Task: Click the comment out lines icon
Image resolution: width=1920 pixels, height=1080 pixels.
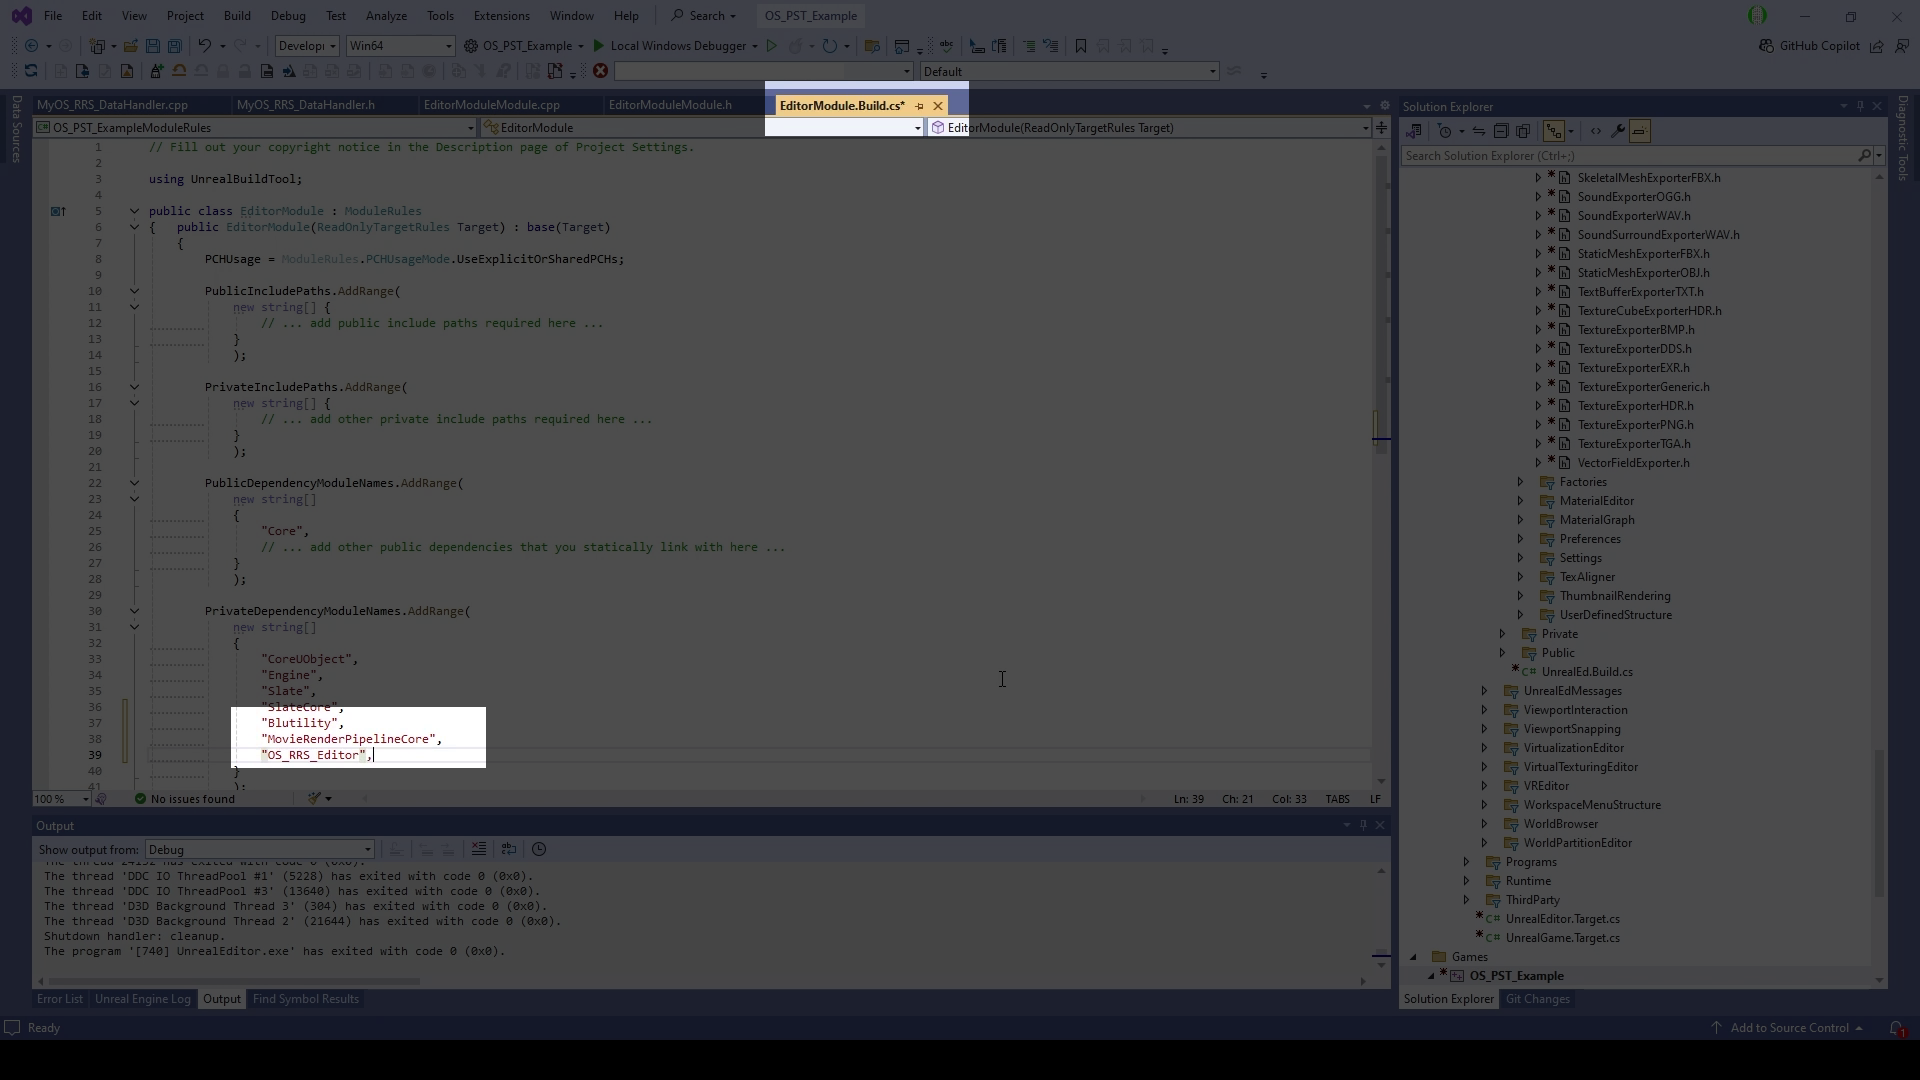Action: tap(1029, 46)
